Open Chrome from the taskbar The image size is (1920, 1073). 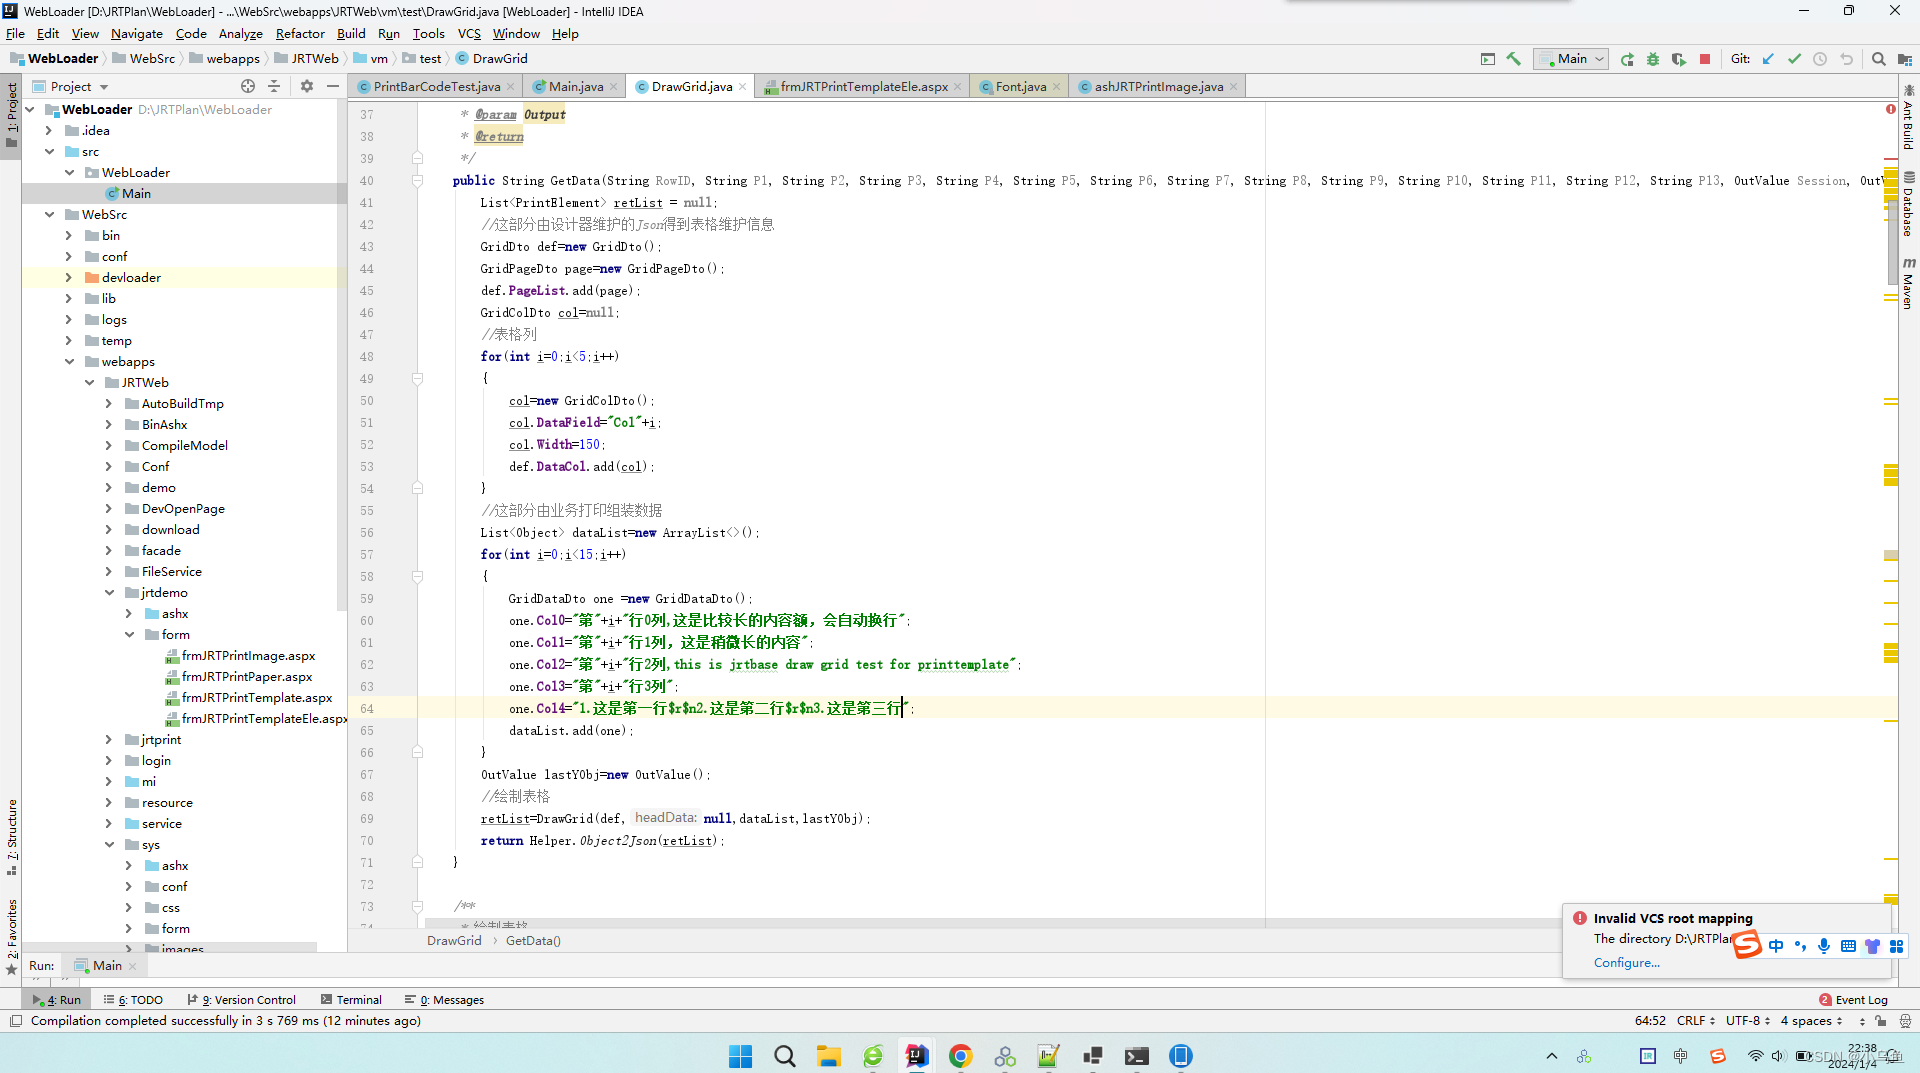961,1056
